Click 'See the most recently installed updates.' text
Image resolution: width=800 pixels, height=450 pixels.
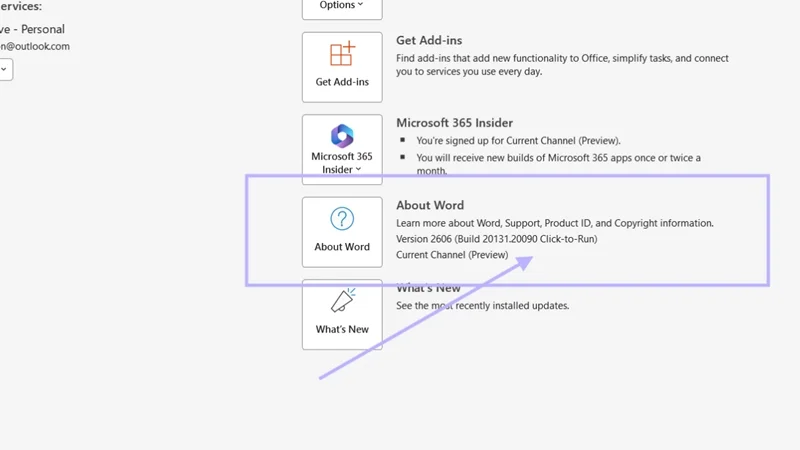[x=483, y=306]
